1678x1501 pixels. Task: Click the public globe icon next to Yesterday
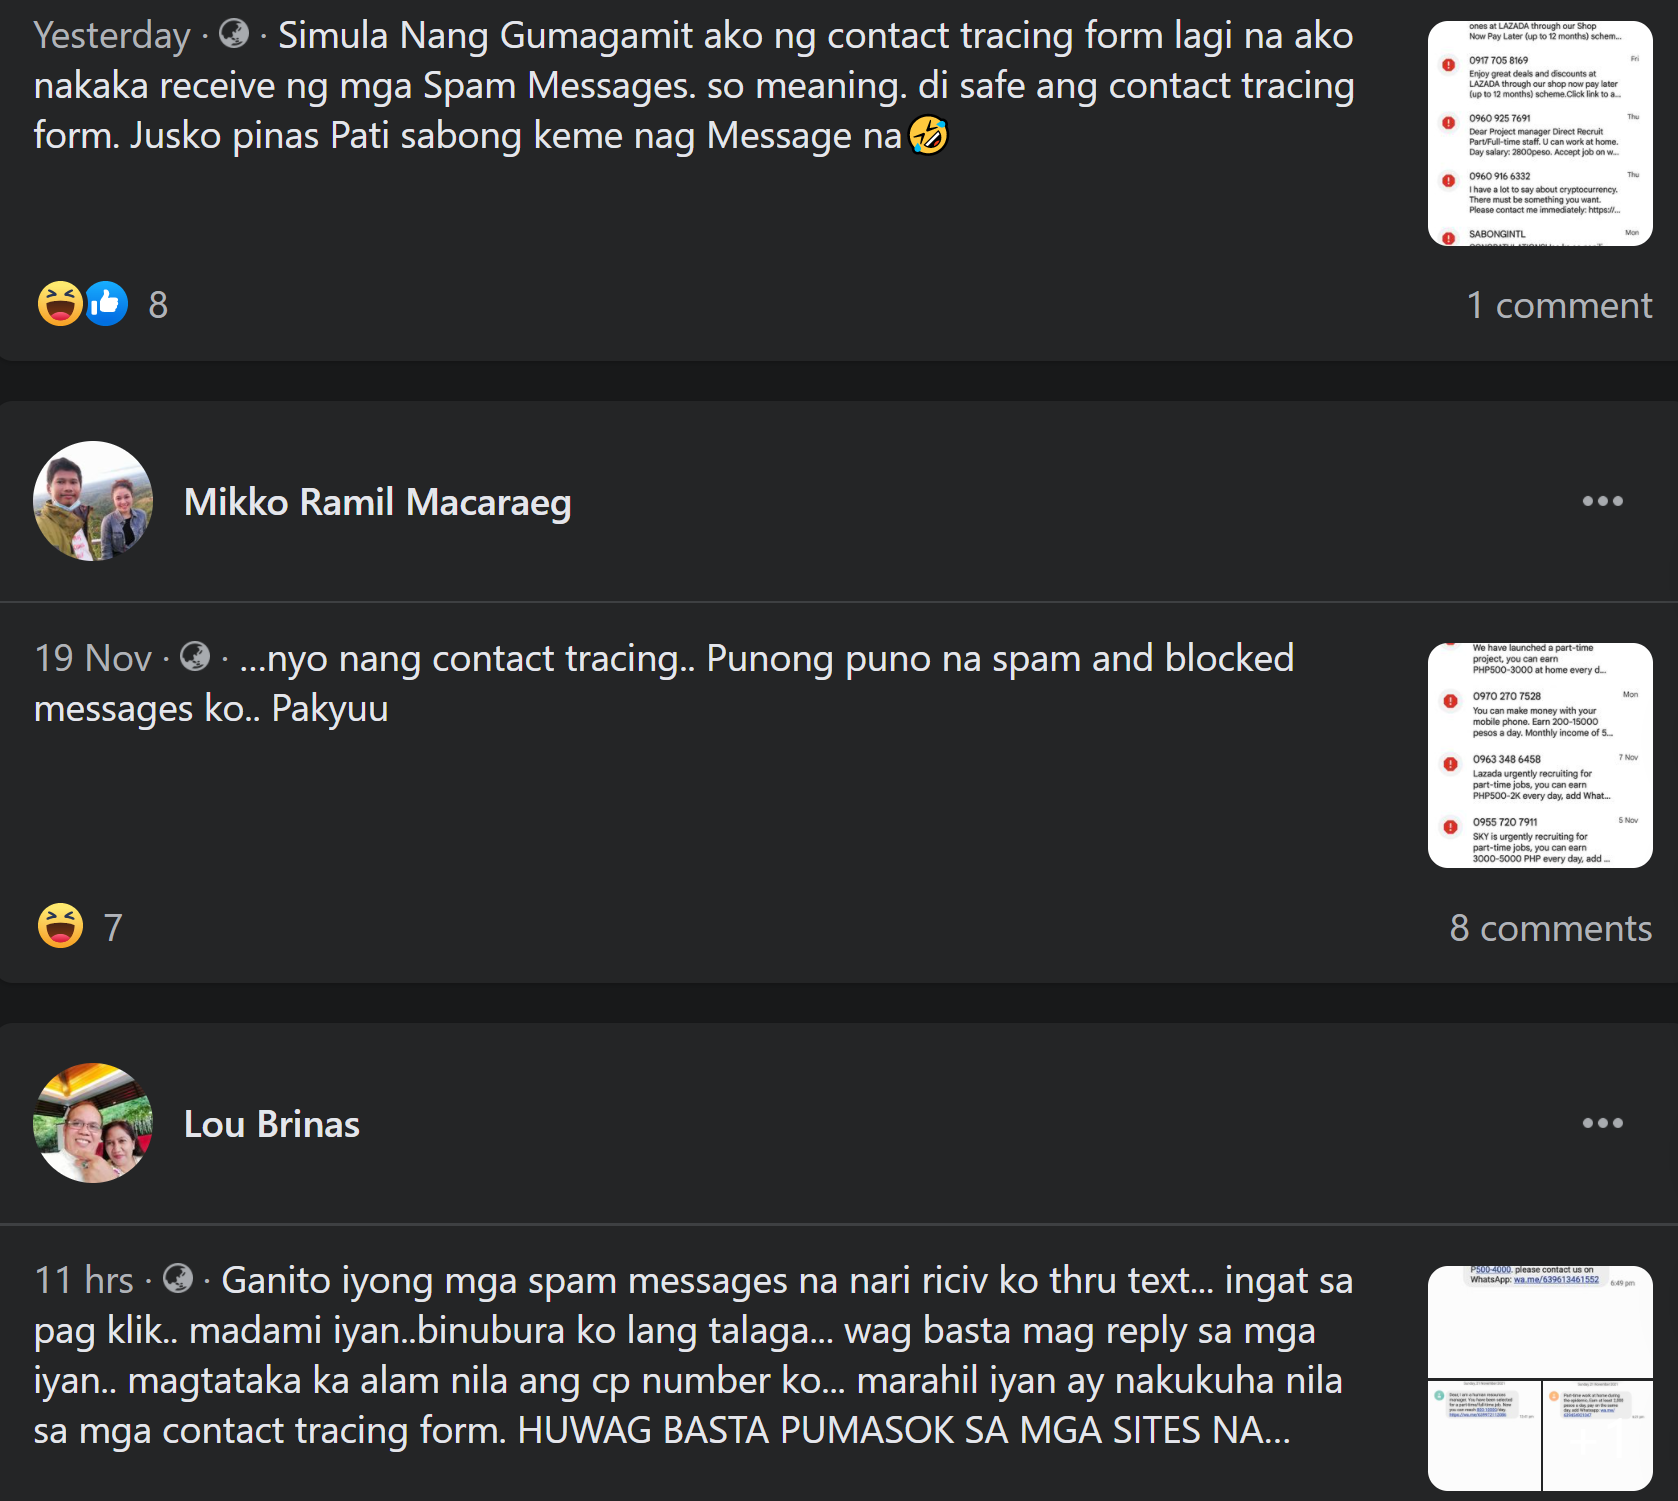pos(234,34)
